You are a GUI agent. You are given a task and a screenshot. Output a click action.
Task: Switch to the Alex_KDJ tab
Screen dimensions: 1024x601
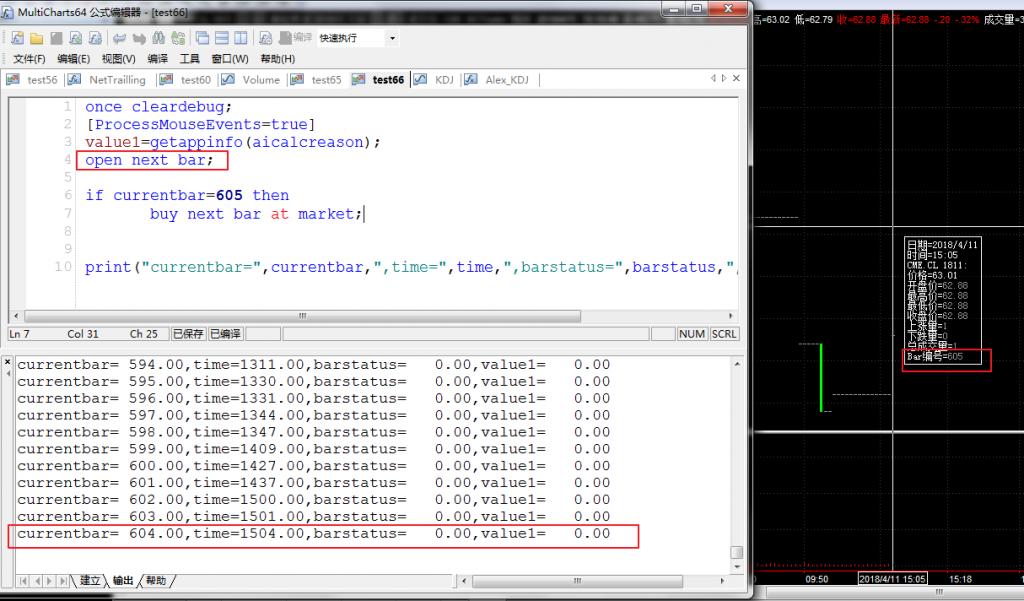coord(498,80)
